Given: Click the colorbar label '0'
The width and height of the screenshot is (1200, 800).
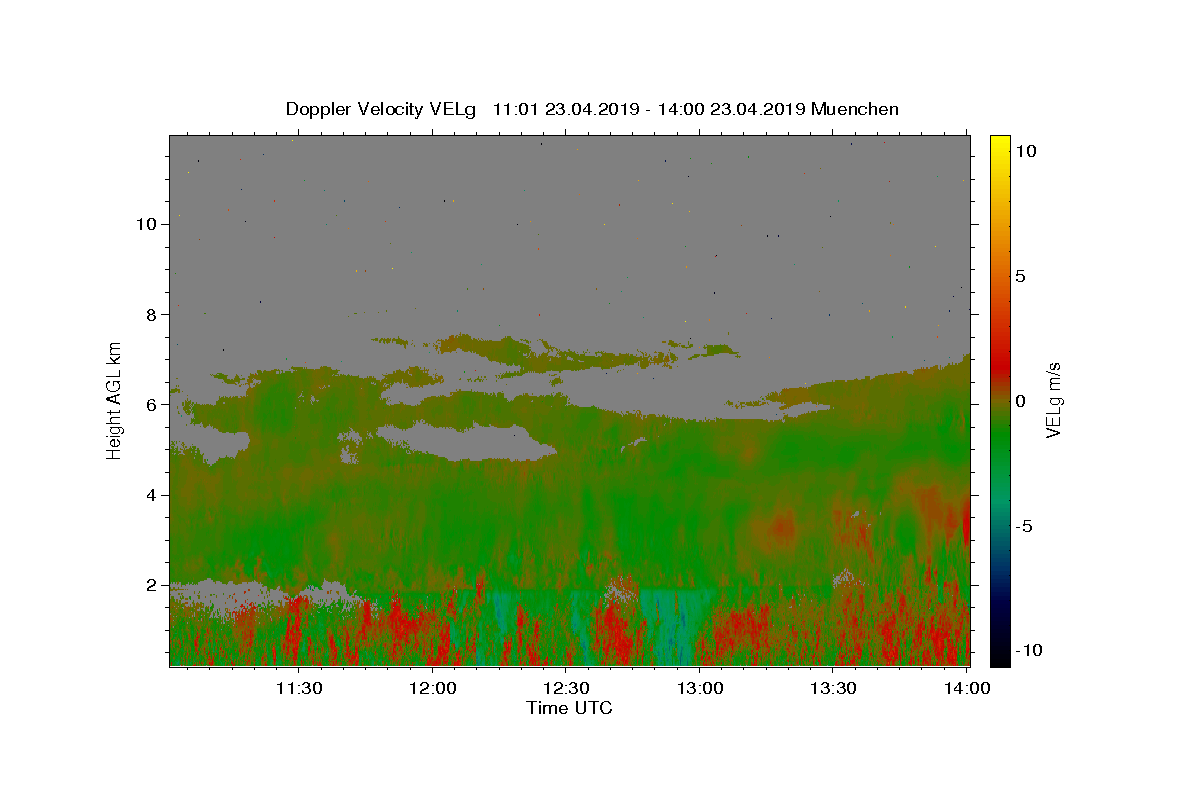Looking at the screenshot, I should 1020,401.
